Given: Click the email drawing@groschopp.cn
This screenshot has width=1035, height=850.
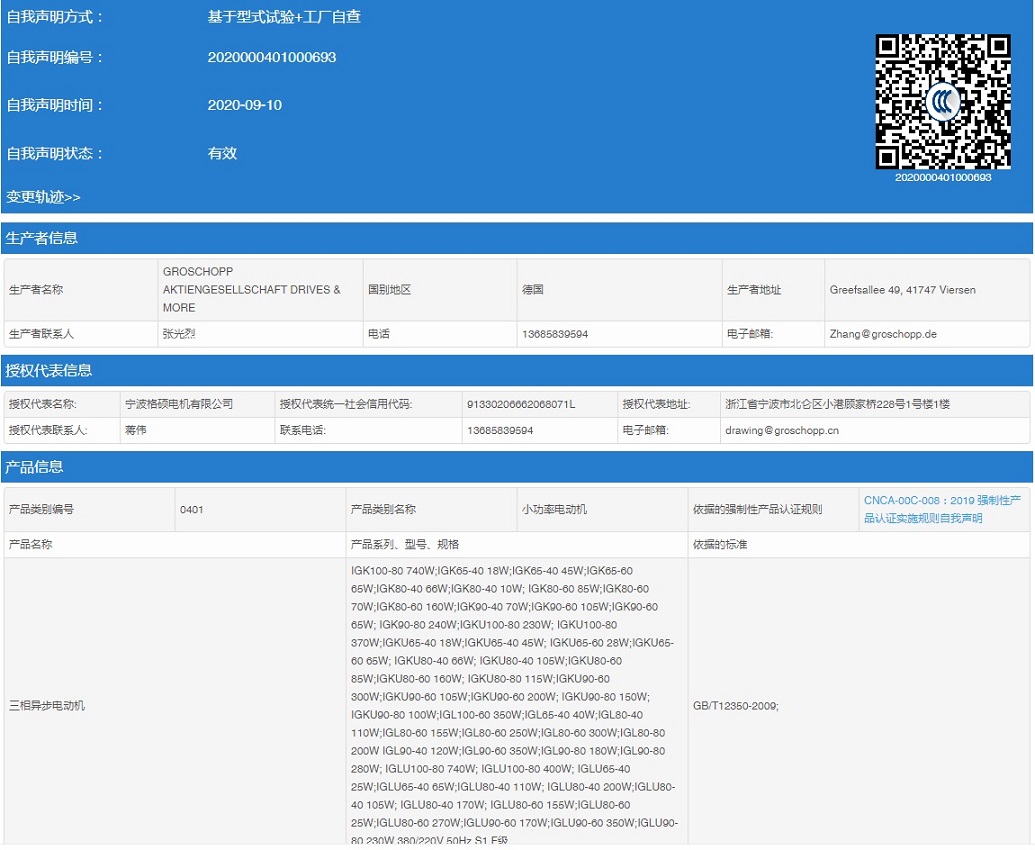Looking at the screenshot, I should [x=782, y=430].
